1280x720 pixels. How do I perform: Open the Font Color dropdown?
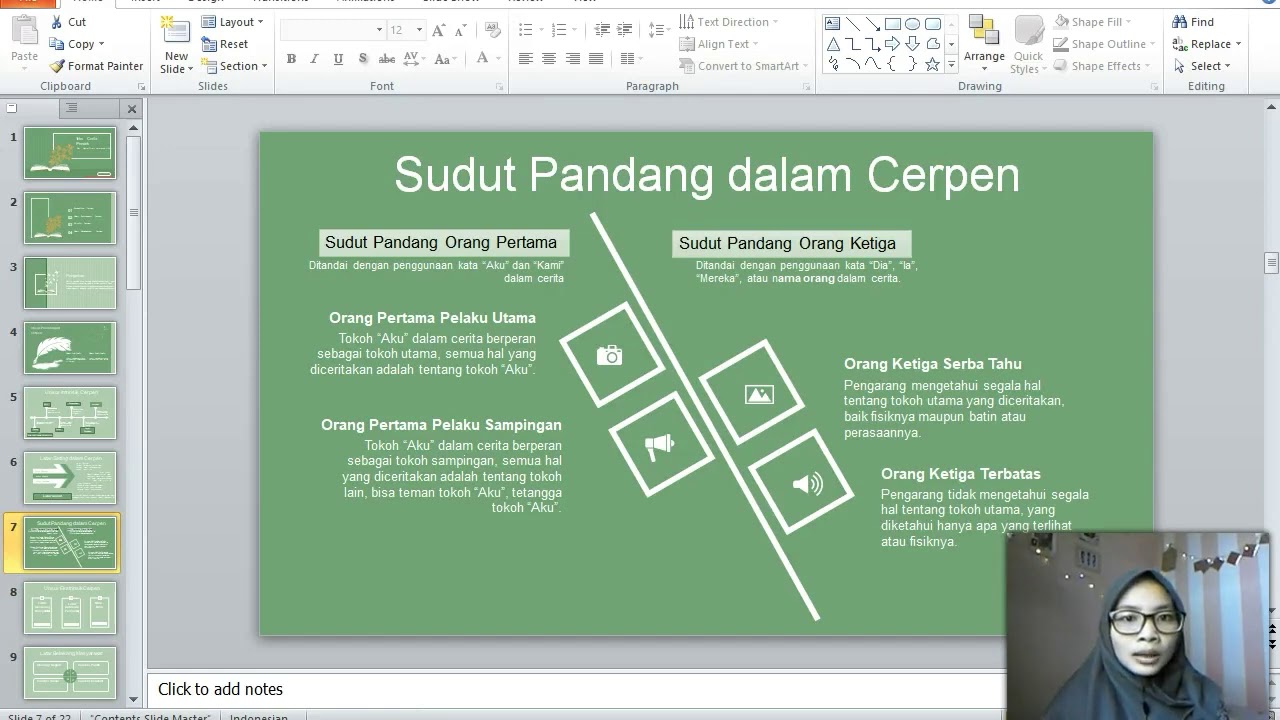[x=497, y=59]
